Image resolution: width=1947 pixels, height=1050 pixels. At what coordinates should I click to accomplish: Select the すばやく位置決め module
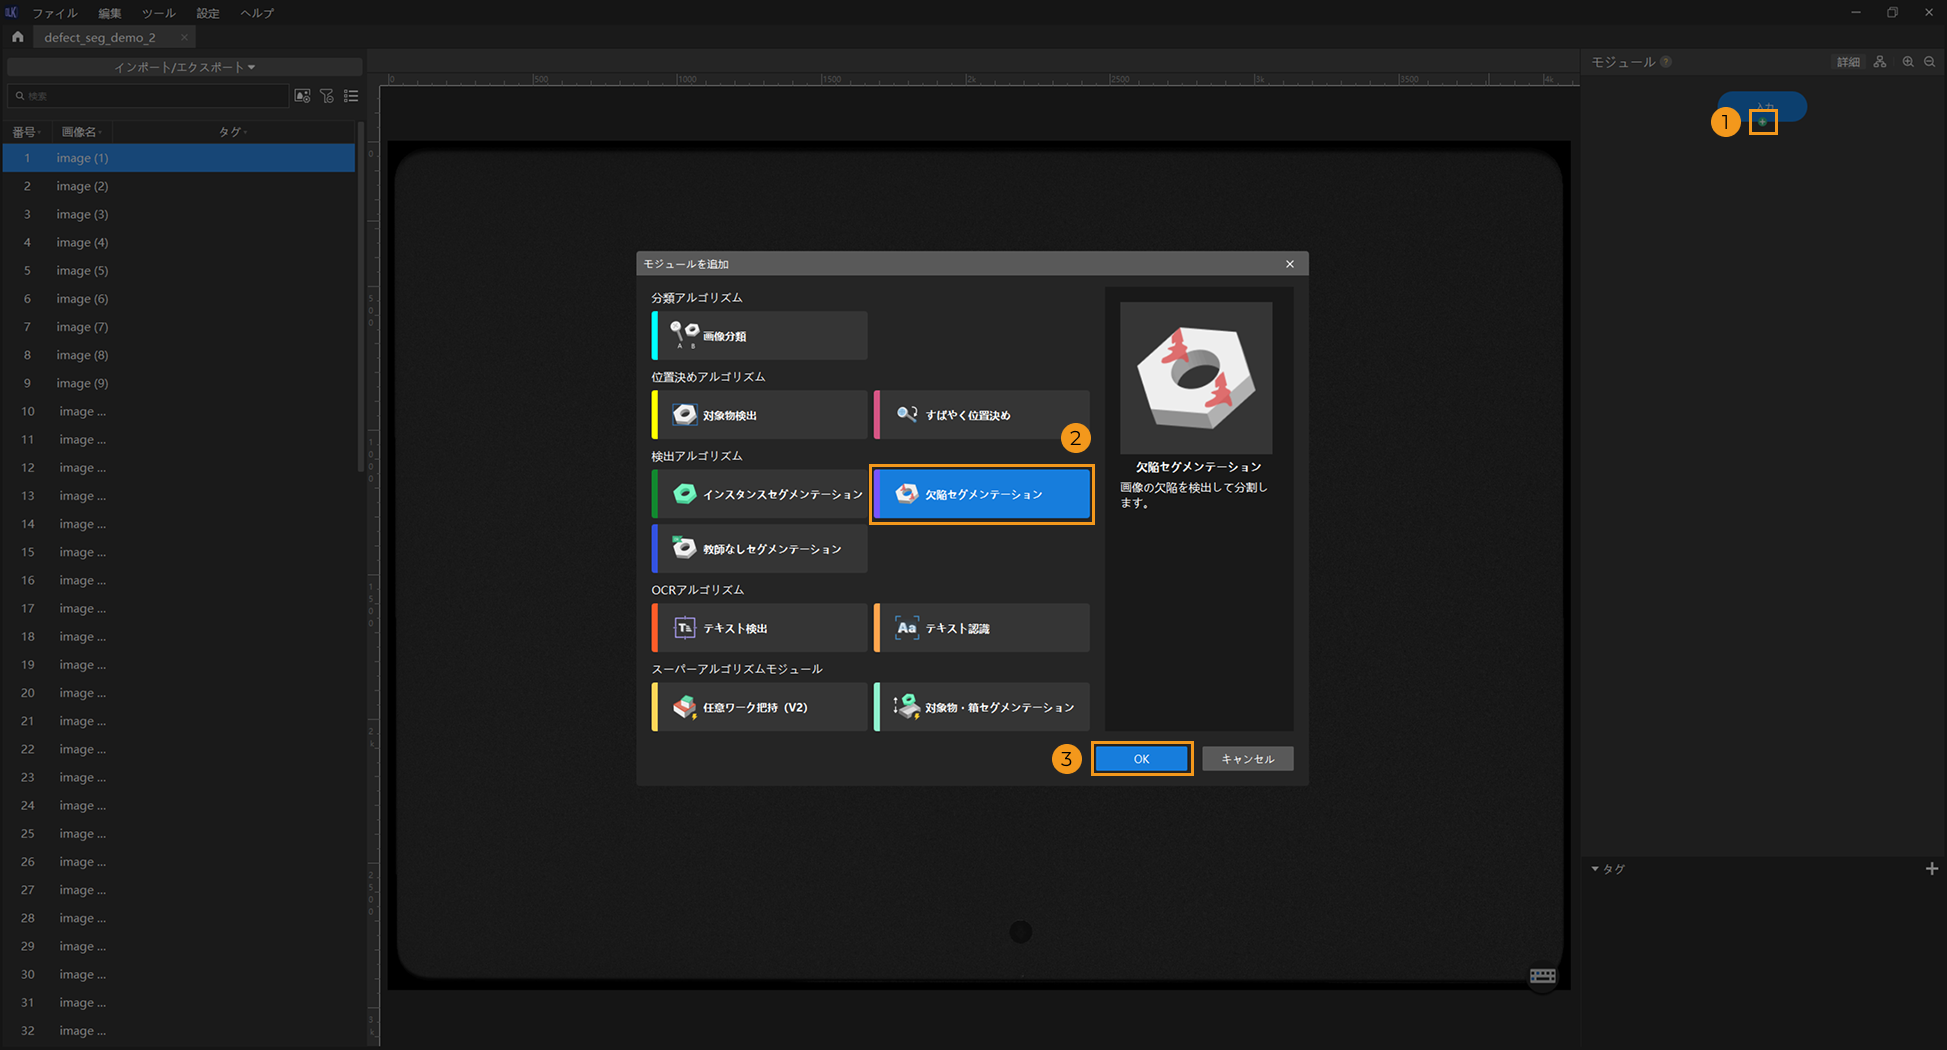click(x=982, y=415)
